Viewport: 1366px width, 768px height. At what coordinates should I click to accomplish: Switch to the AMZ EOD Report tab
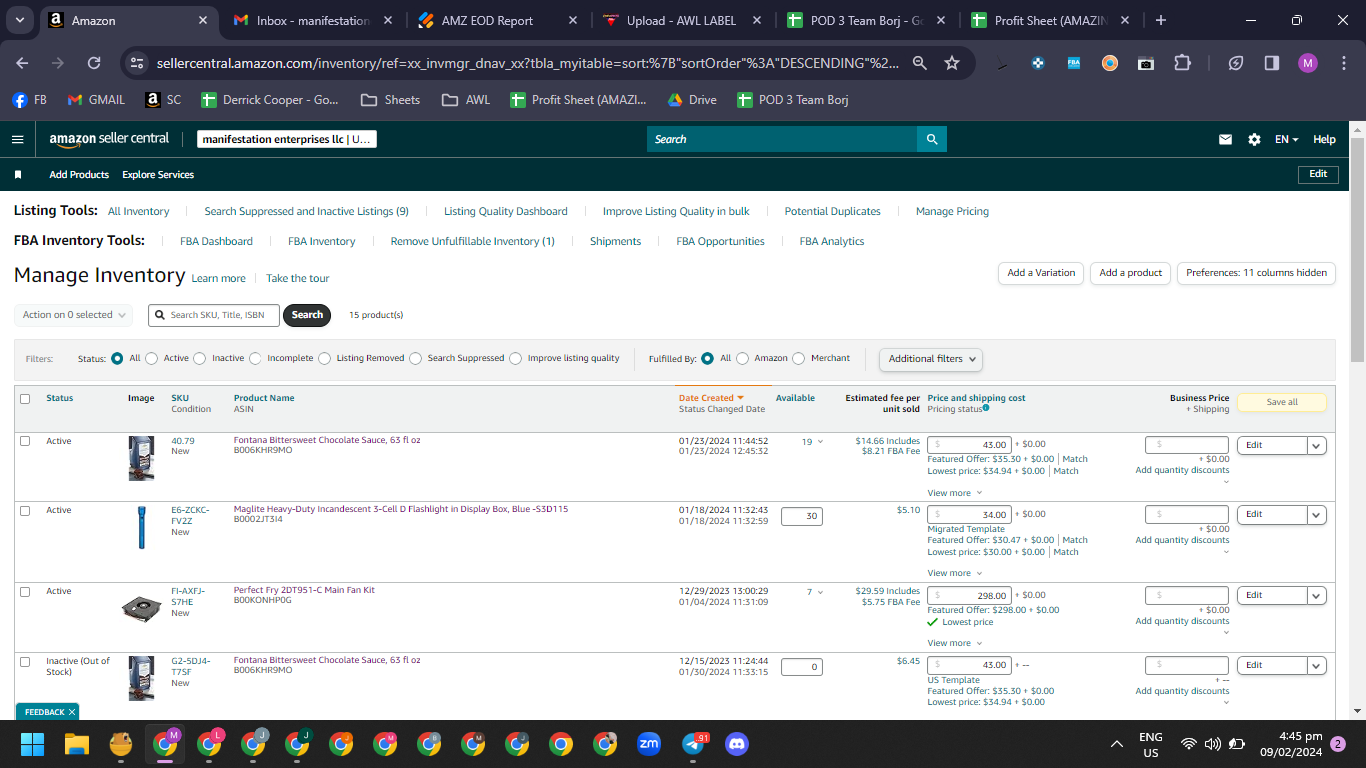tap(487, 20)
